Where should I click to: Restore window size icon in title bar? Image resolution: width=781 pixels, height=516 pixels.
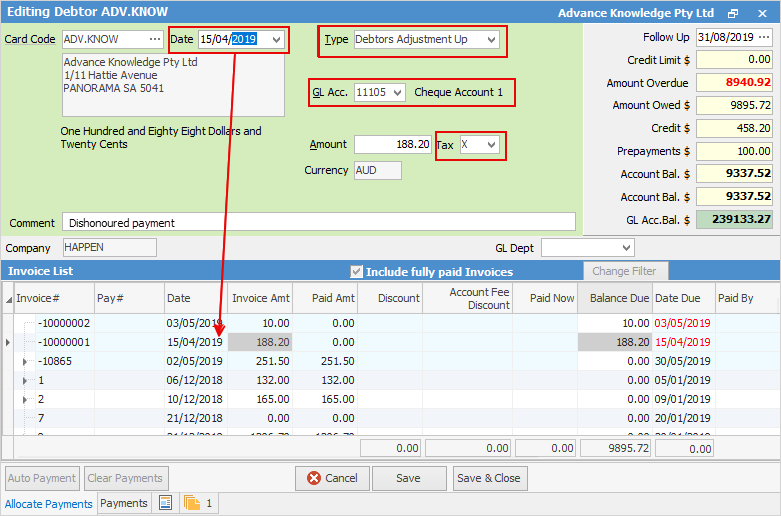coord(732,13)
